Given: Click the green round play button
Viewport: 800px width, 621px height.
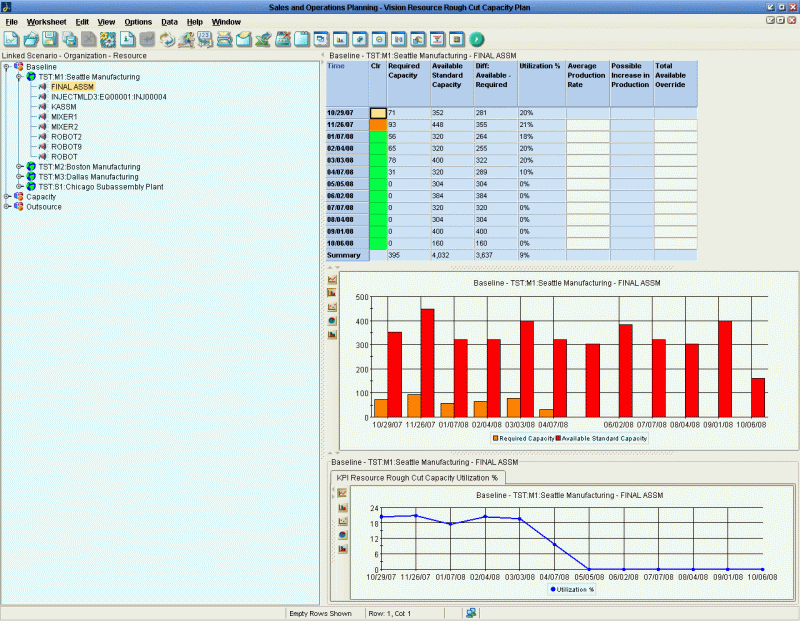Looking at the screenshot, I should [477, 39].
